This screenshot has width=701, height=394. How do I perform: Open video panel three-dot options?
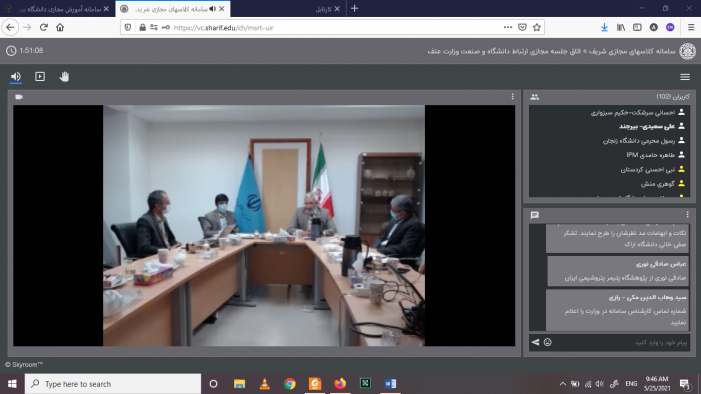tap(512, 97)
